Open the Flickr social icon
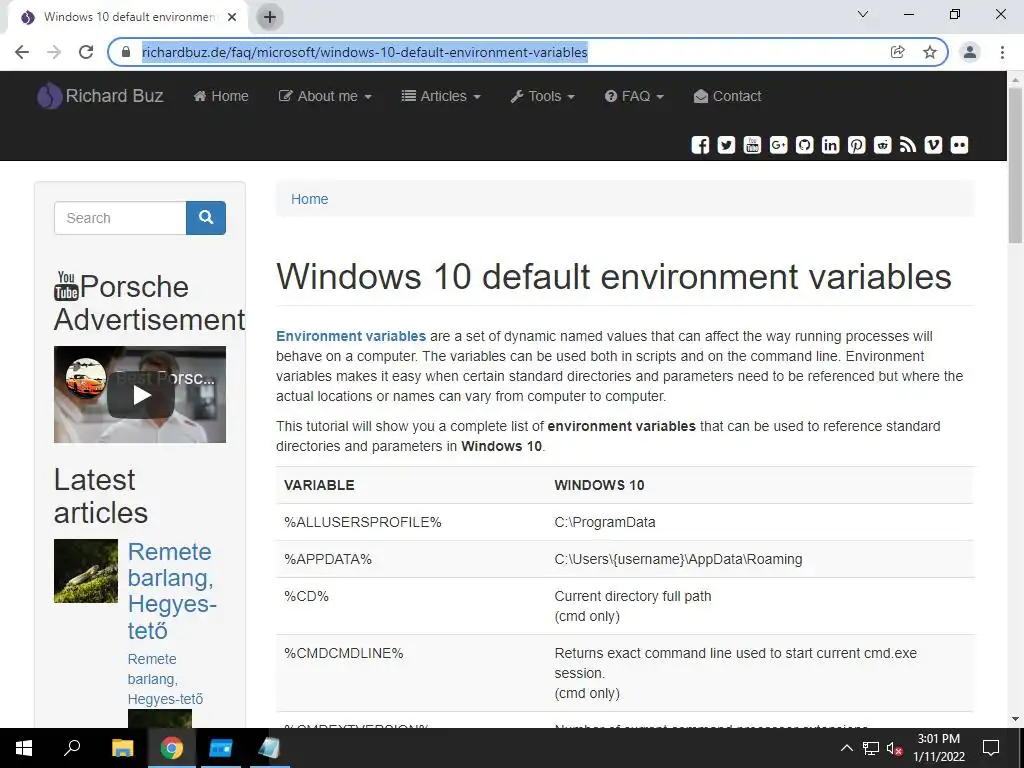Screen dimensions: 1024x768 click(959, 145)
